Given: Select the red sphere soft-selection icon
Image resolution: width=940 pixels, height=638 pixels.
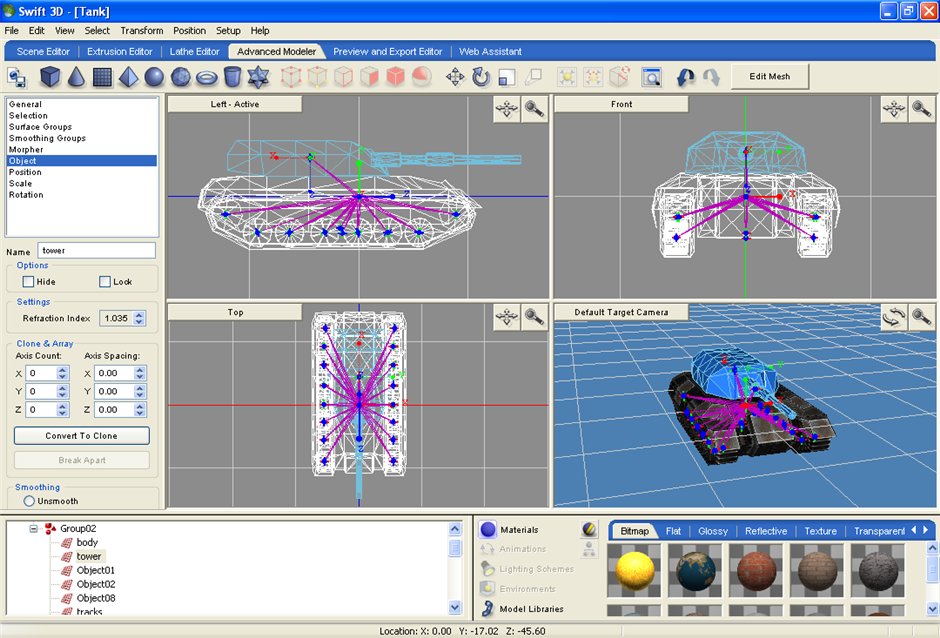Looking at the screenshot, I should click(x=421, y=77).
